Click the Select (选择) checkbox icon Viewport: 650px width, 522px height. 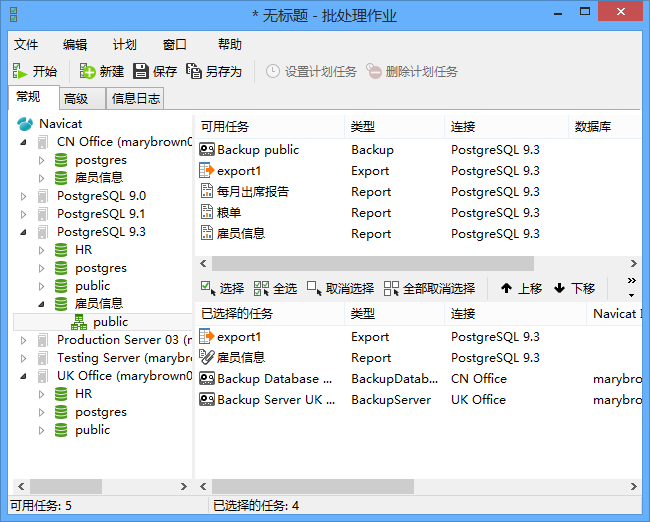click(208, 288)
